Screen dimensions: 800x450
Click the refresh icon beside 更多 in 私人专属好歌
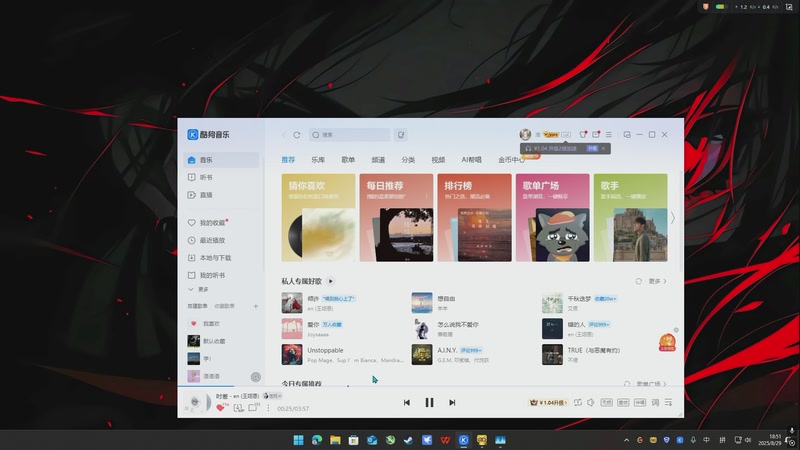click(638, 281)
